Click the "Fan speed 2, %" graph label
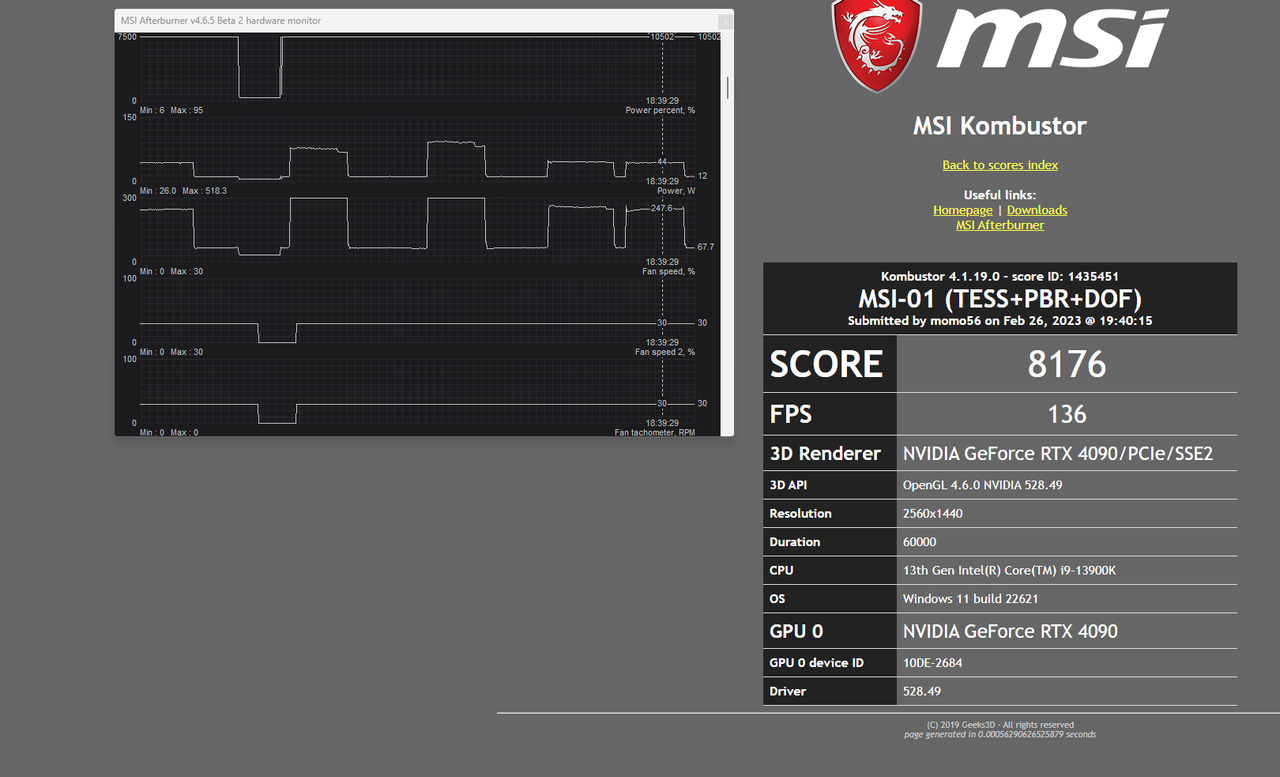Screen dimensions: 1280x777 coord(665,352)
